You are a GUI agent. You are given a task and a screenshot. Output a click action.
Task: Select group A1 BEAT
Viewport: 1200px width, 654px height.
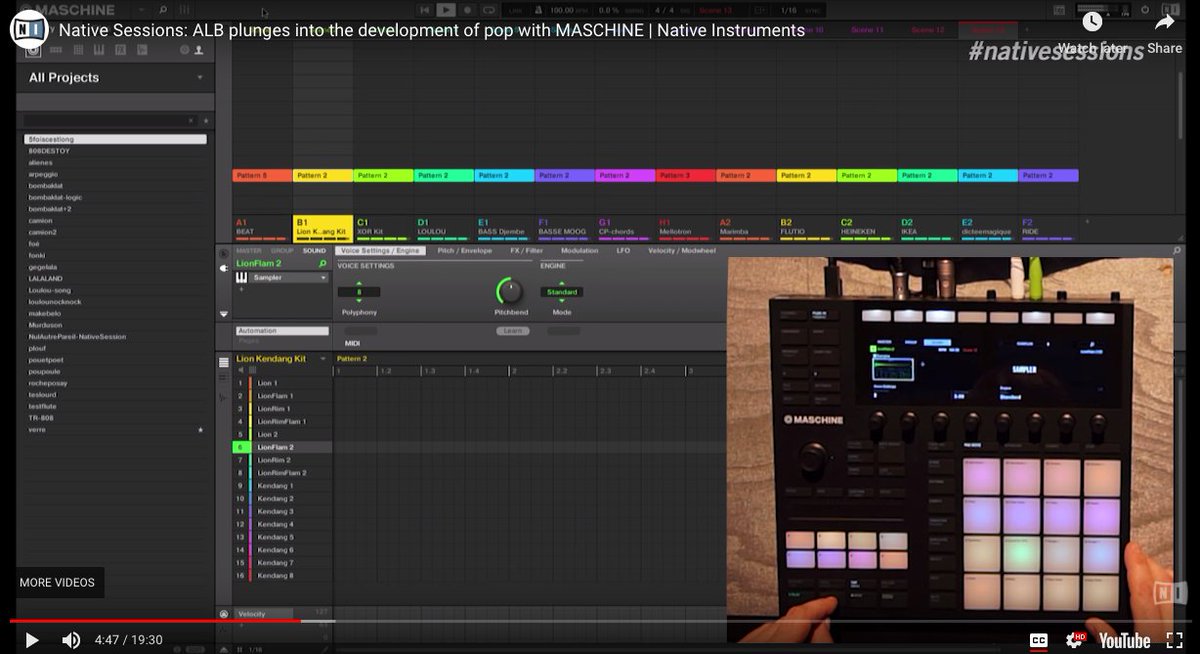point(262,227)
